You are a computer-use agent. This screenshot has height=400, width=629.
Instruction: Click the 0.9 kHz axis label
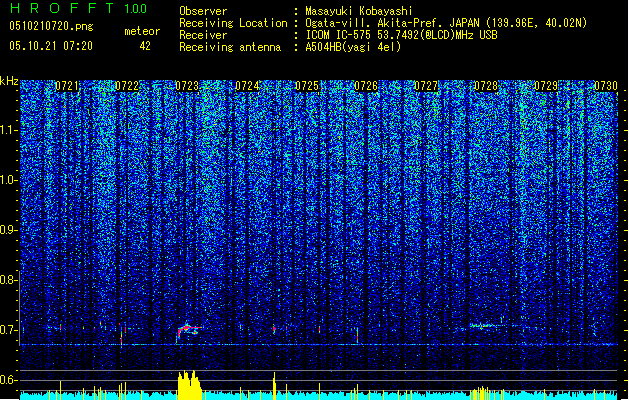pyautogui.click(x=8, y=230)
